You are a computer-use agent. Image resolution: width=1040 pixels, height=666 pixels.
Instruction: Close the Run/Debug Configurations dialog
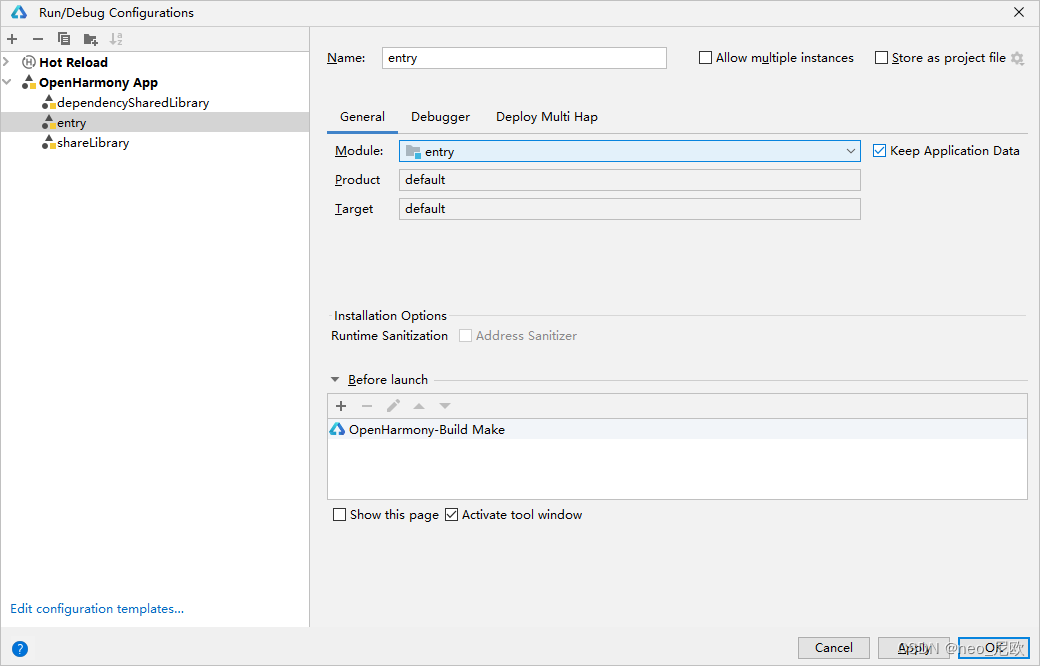click(1019, 13)
